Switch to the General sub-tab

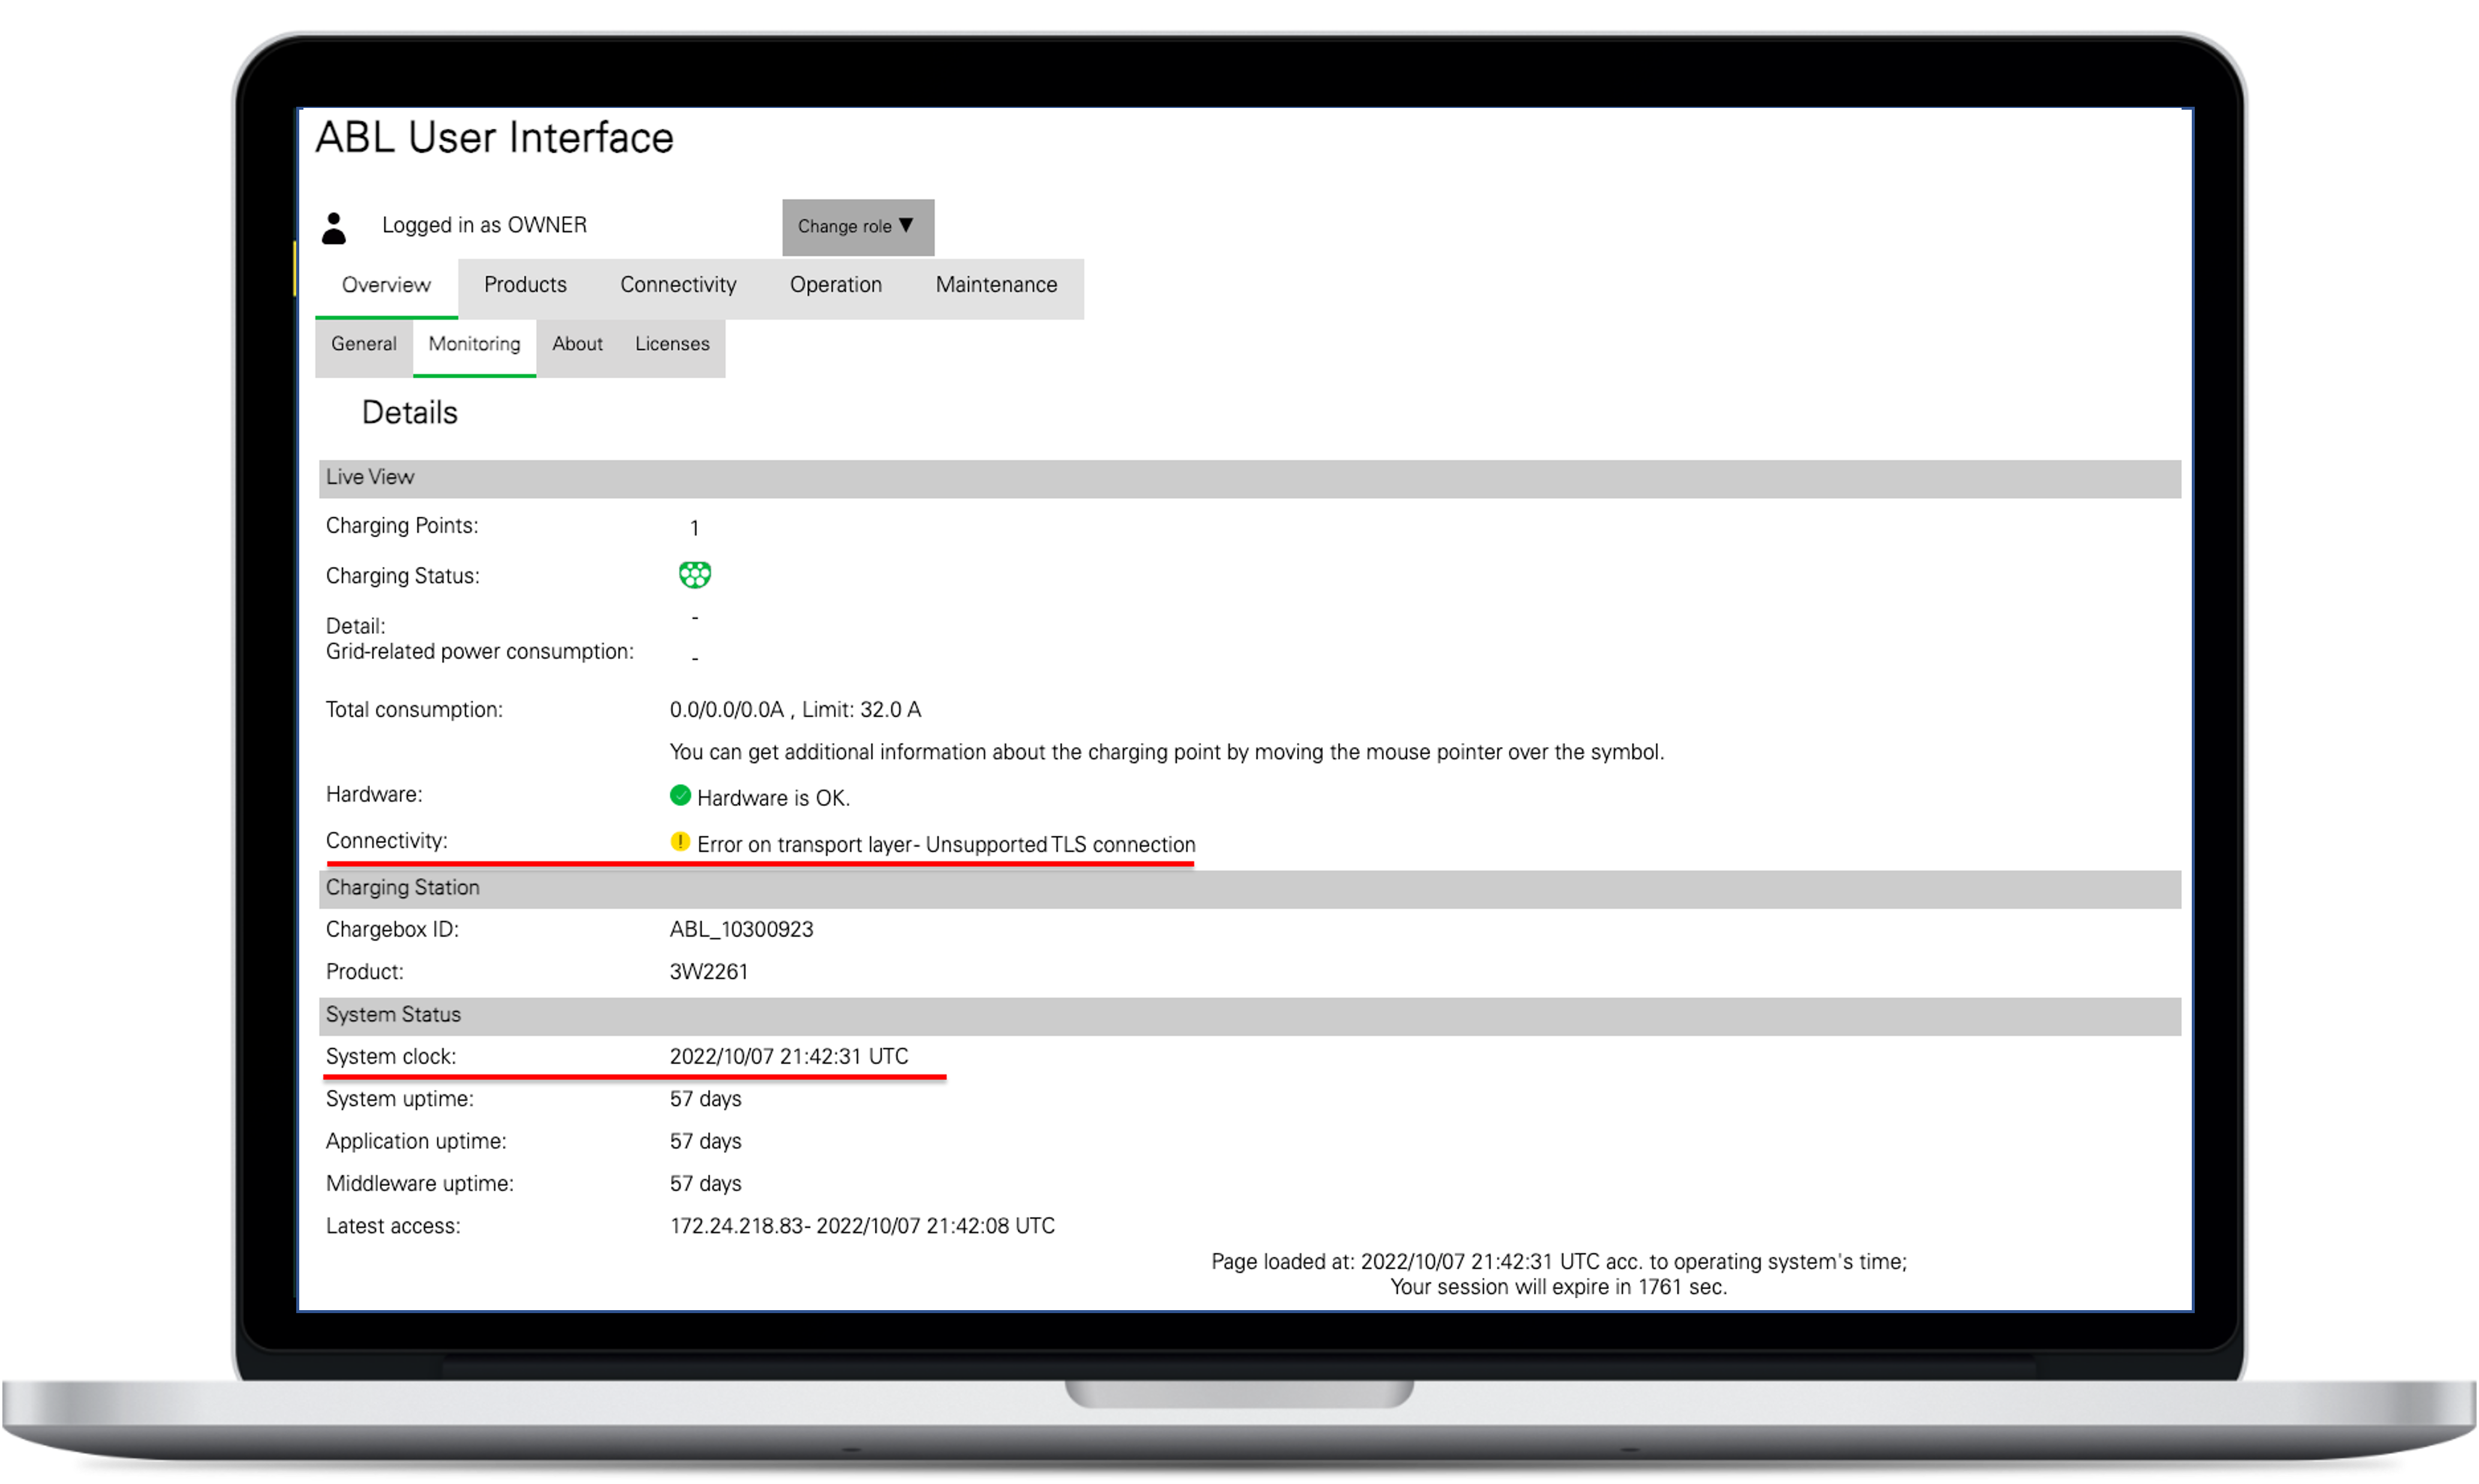(364, 344)
